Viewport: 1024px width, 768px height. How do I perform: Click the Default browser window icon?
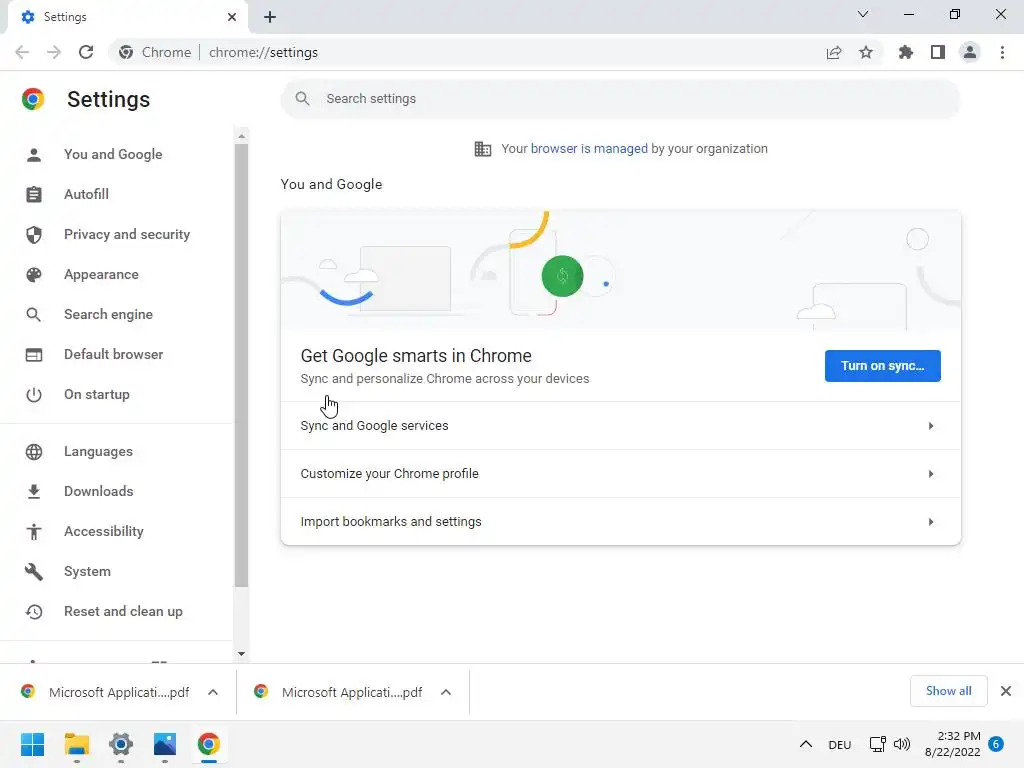[34, 355]
